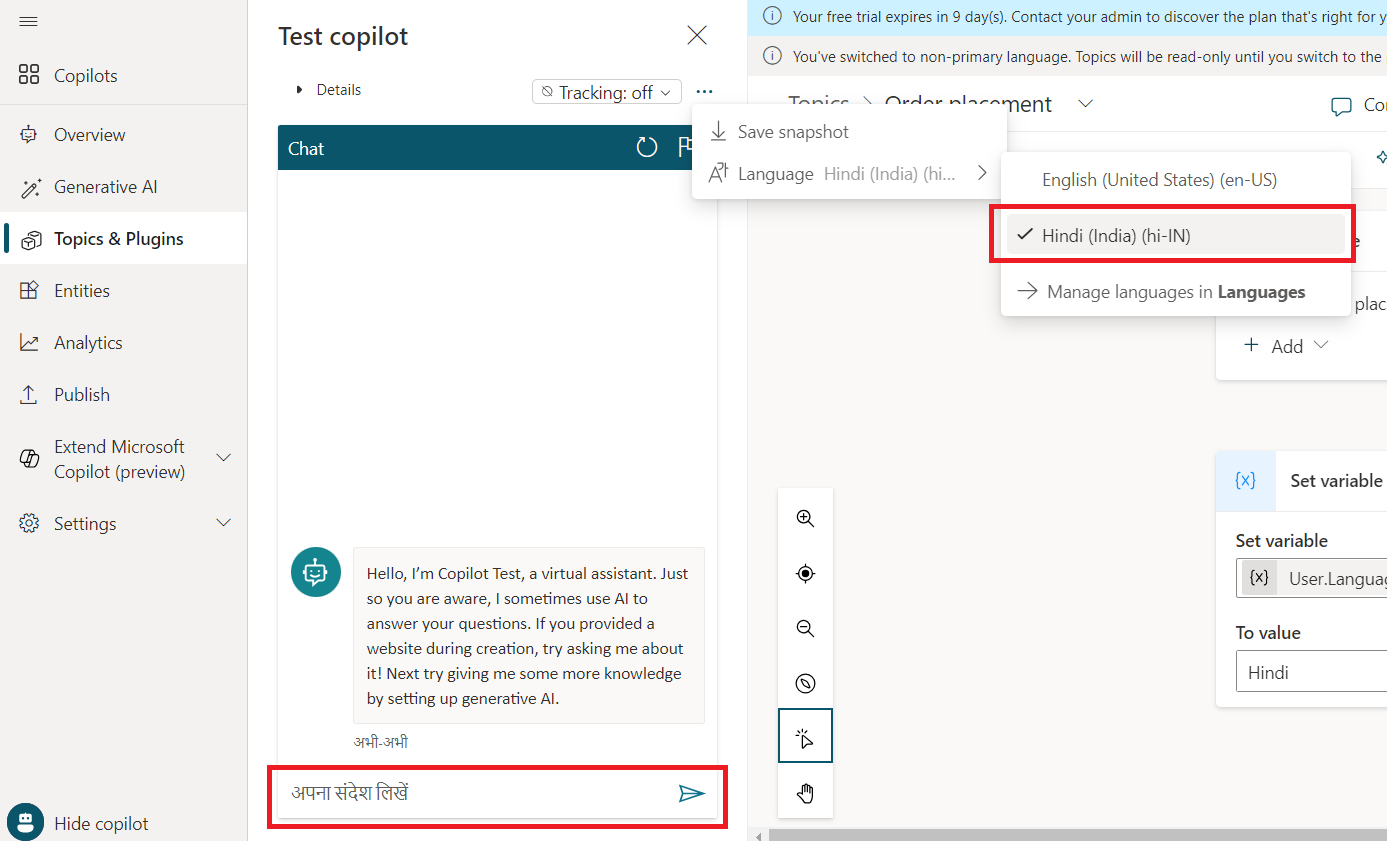
Task: Click Save snapshot menu item
Action: click(x=792, y=132)
